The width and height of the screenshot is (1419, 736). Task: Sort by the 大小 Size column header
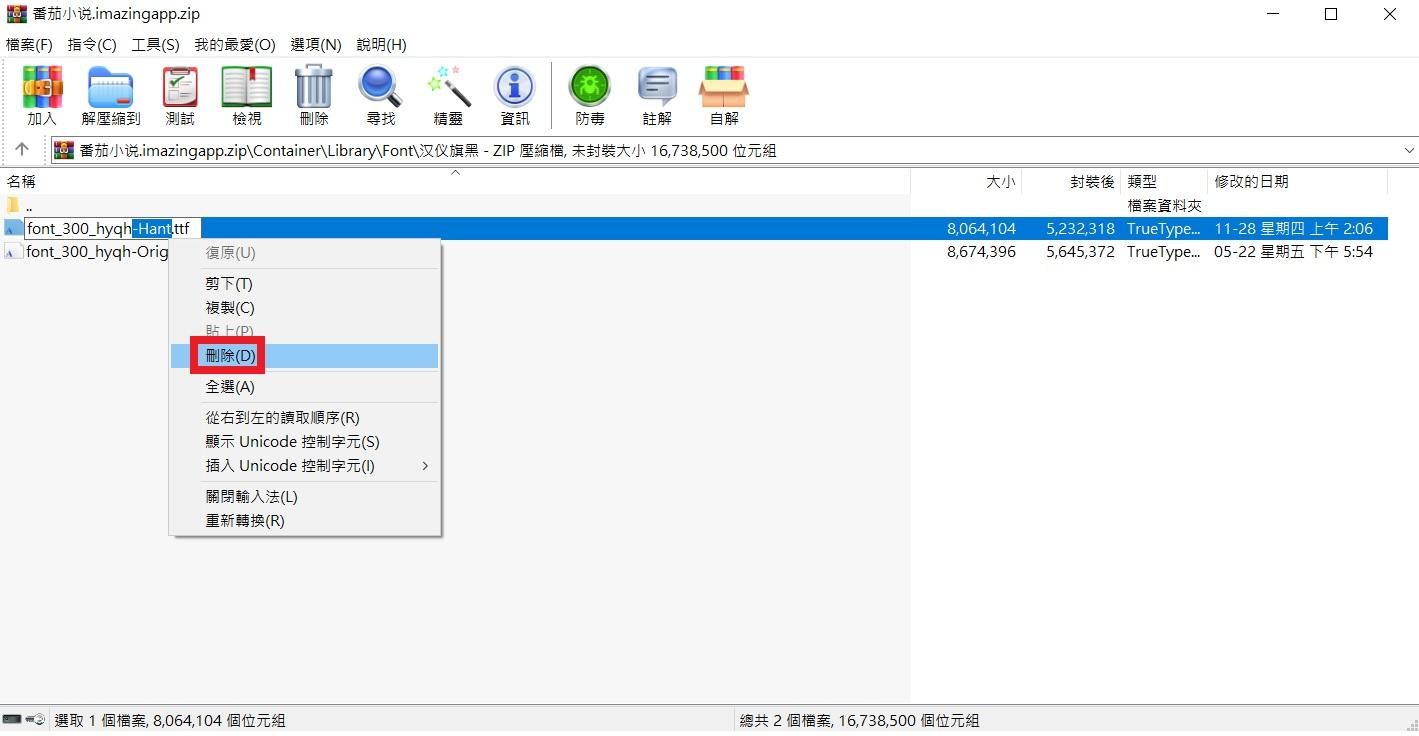[x=966, y=182]
